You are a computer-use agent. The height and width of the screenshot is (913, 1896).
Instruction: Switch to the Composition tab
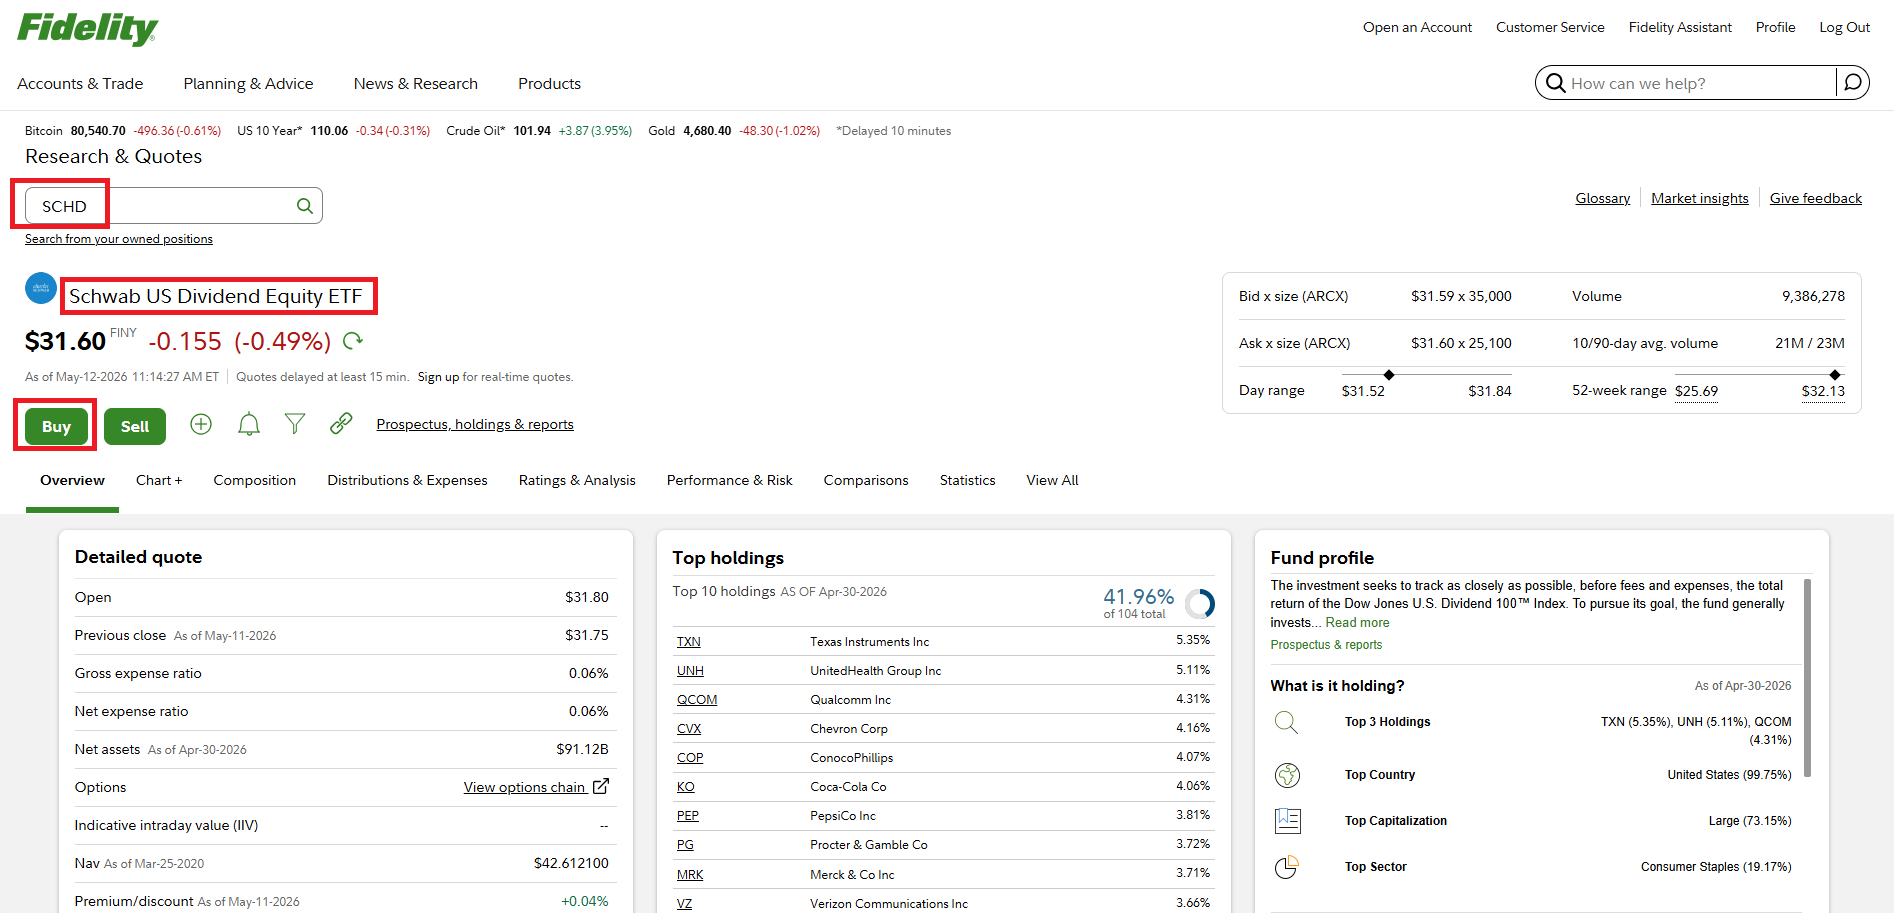(255, 480)
